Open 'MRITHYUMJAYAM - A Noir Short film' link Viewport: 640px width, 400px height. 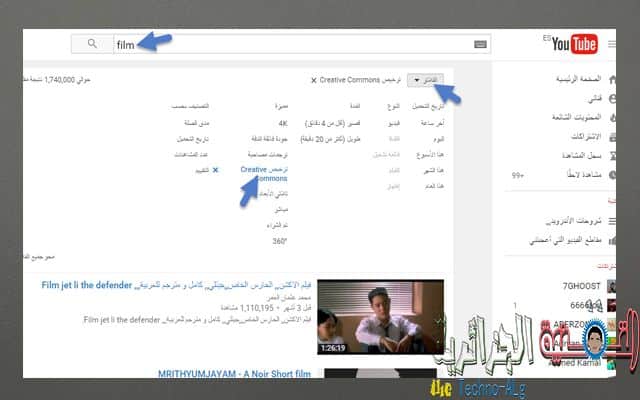tap(234, 373)
